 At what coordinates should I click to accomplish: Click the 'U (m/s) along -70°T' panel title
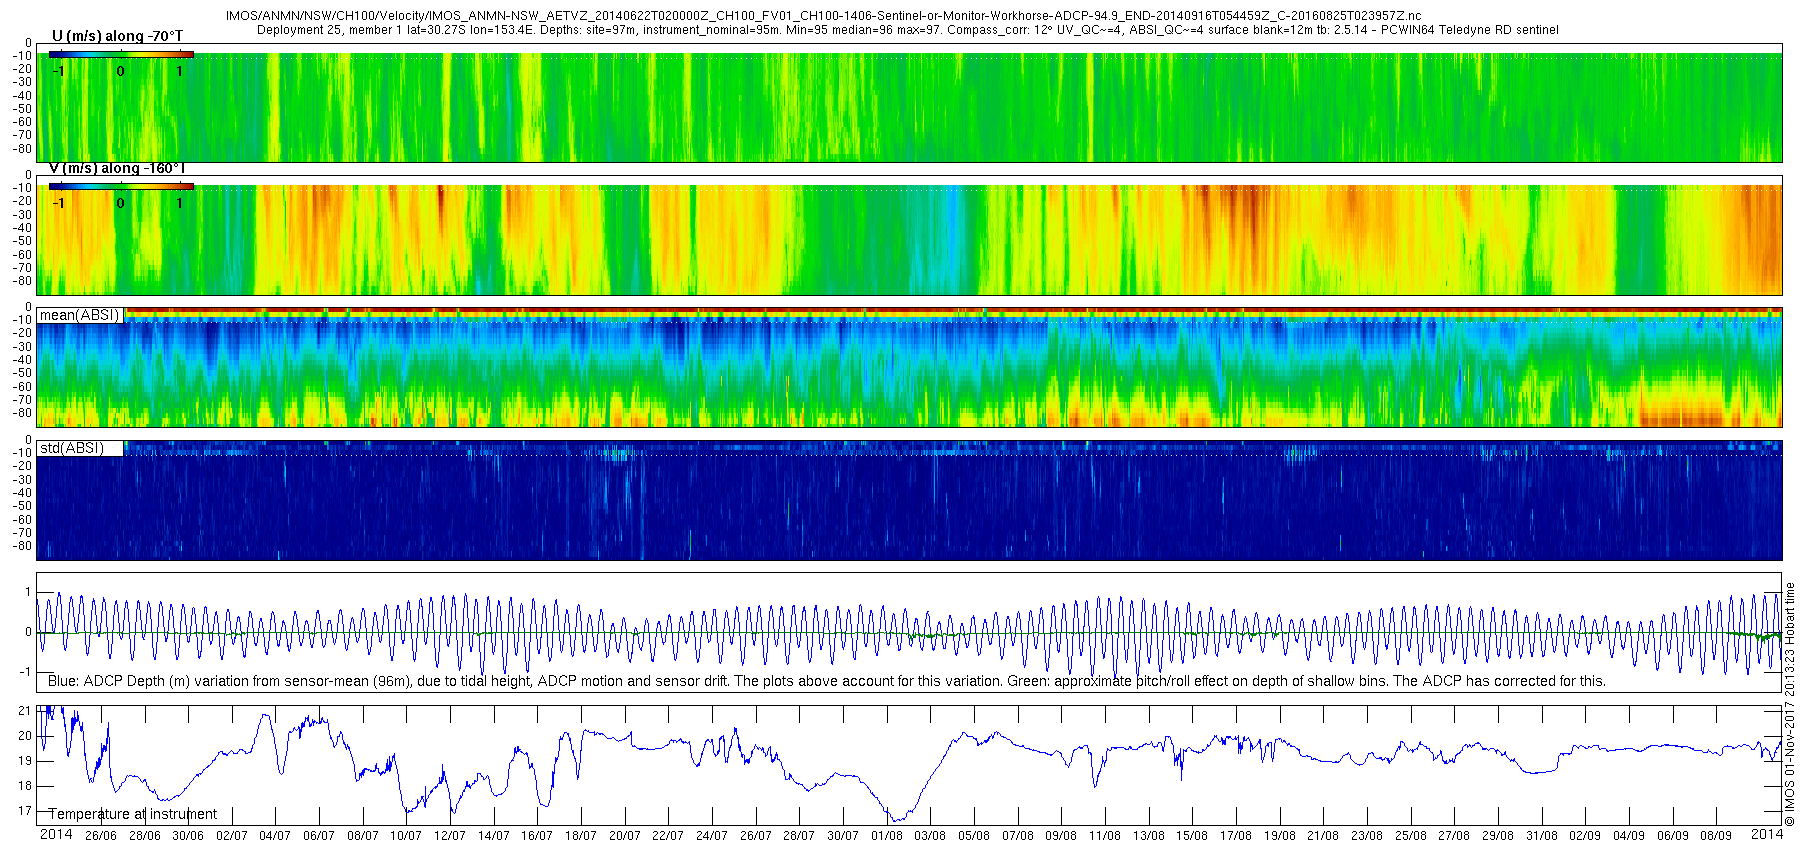coord(117,36)
